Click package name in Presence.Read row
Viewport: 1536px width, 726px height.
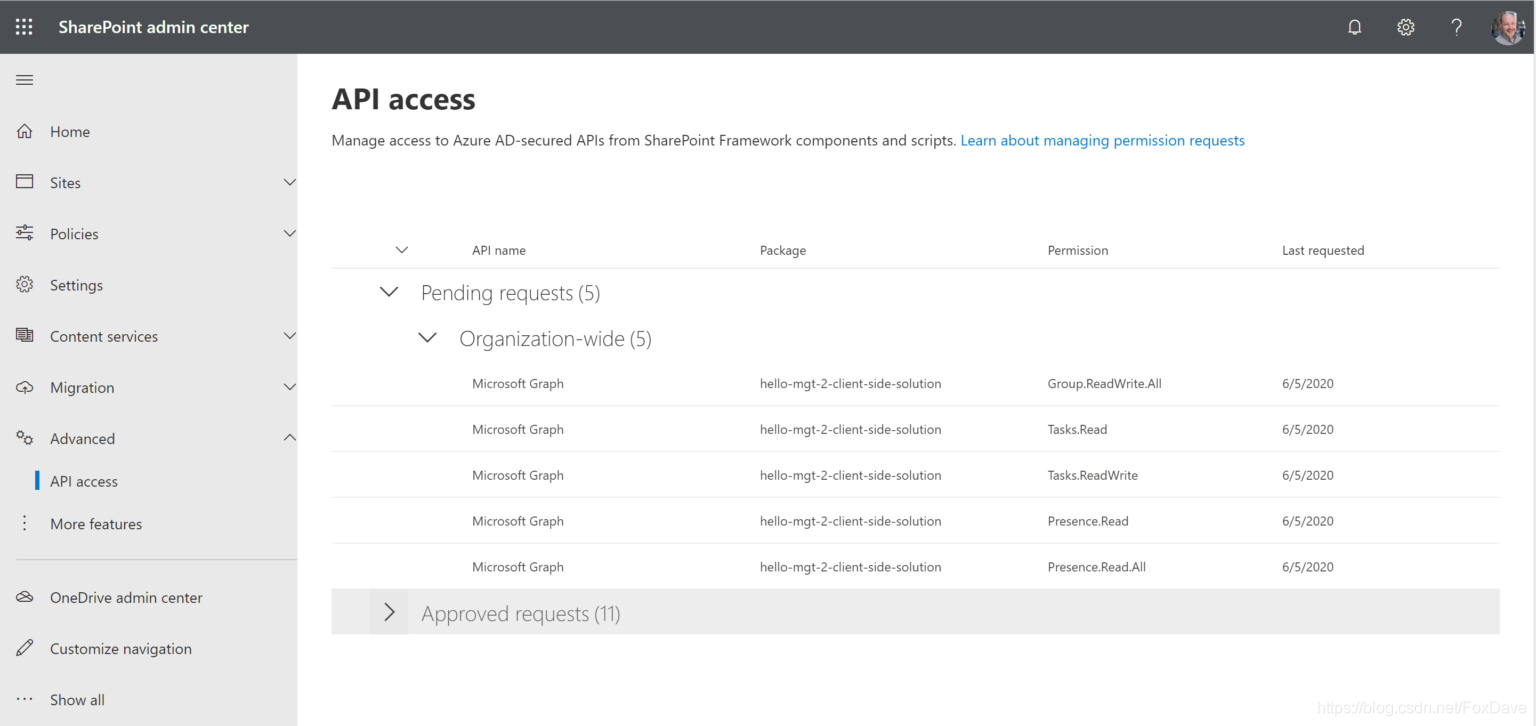pos(850,521)
